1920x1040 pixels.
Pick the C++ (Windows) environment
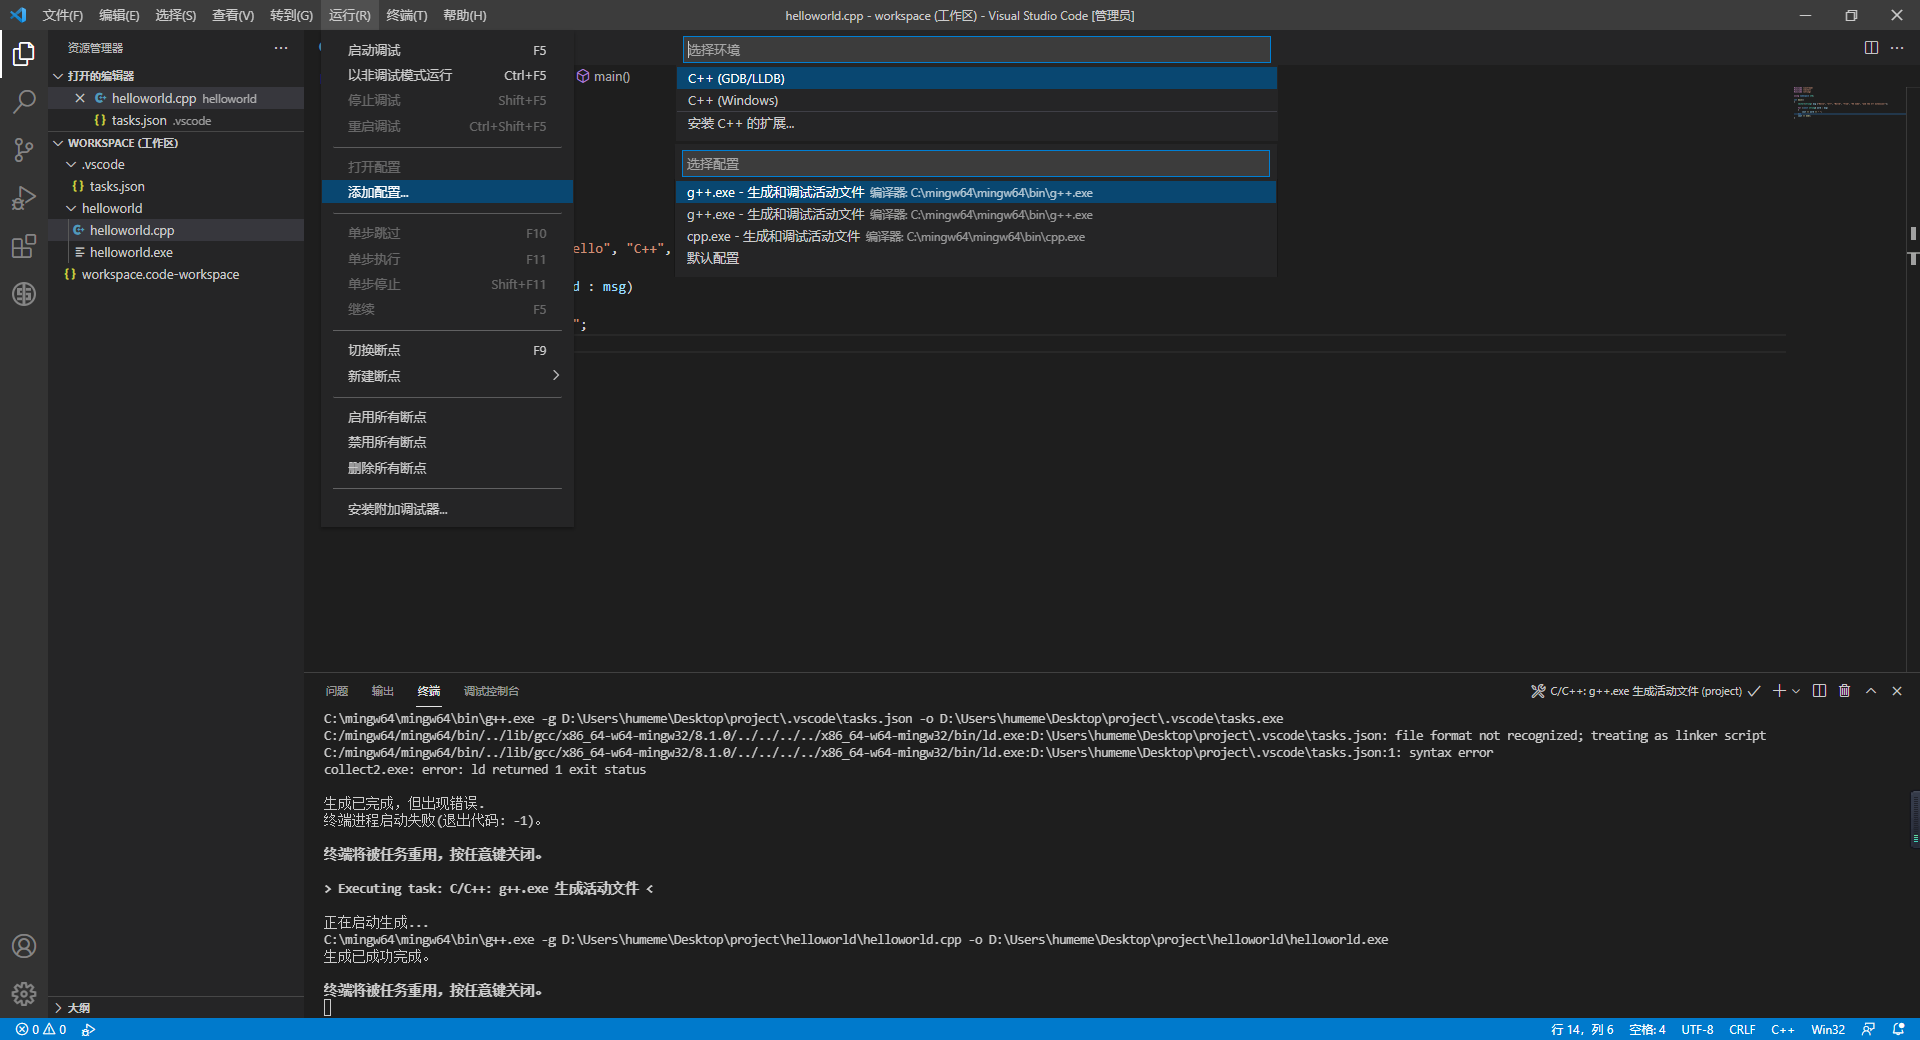pos(977,100)
